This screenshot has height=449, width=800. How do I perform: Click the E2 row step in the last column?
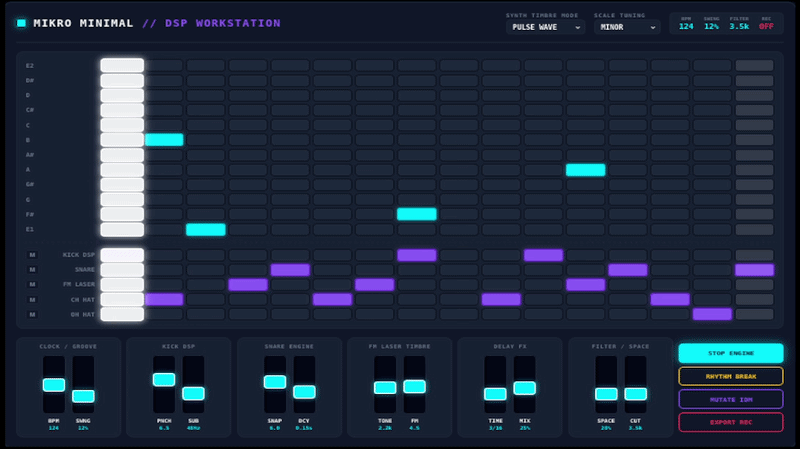[755, 65]
